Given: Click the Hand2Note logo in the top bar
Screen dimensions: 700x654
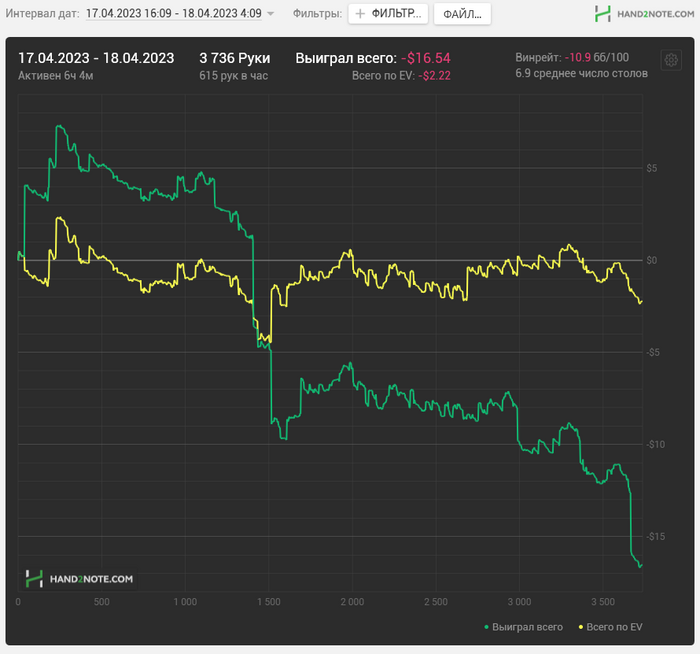Looking at the screenshot, I should (644, 14).
